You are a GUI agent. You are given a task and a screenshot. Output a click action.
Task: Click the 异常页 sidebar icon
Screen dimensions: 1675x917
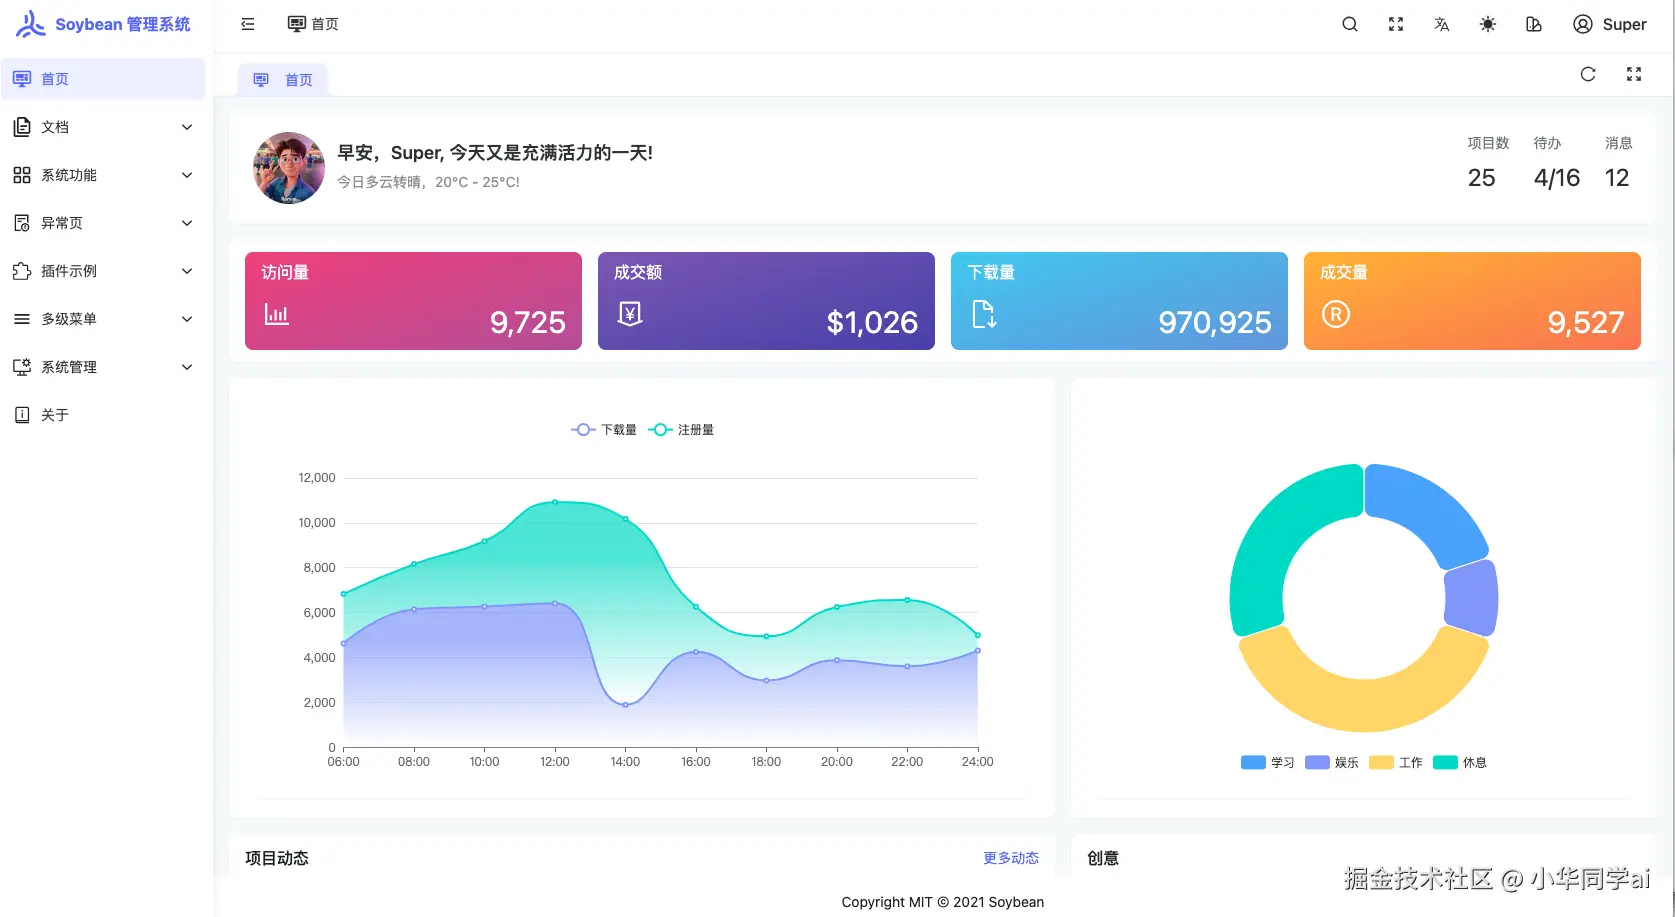[22, 223]
